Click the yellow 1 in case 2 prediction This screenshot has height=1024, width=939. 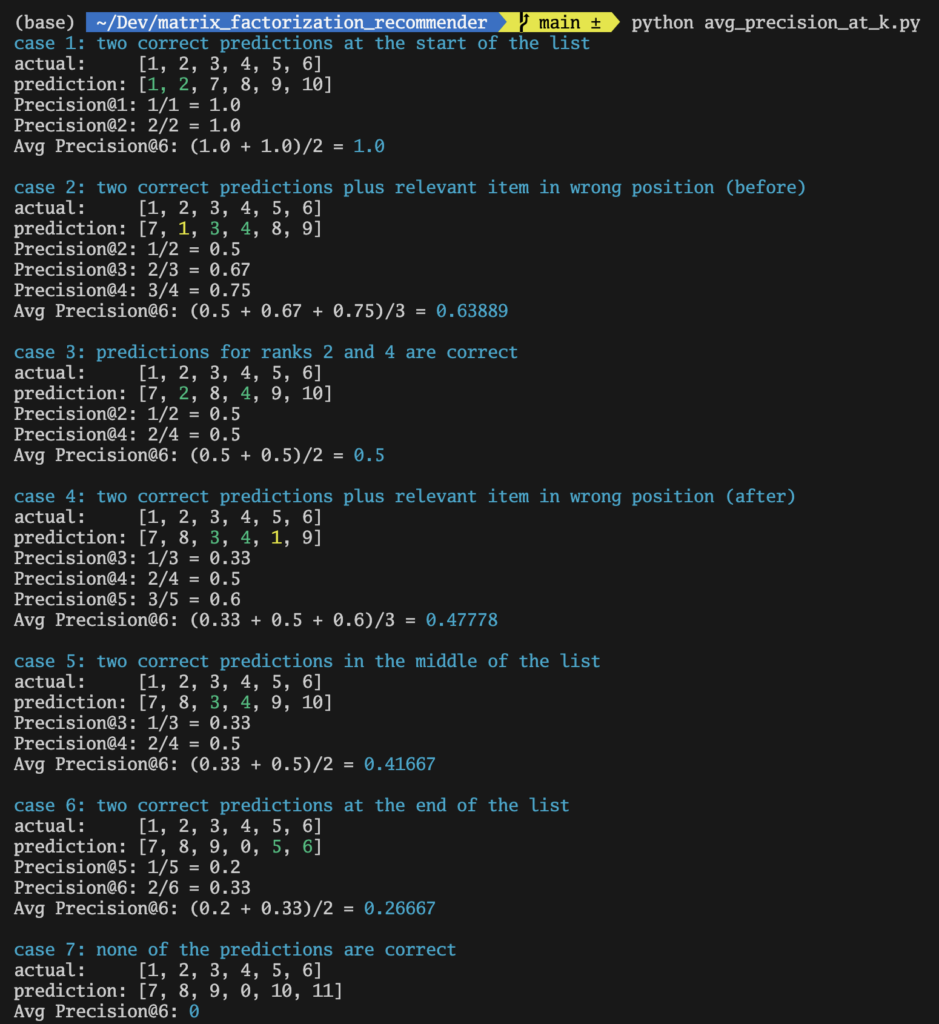point(184,229)
